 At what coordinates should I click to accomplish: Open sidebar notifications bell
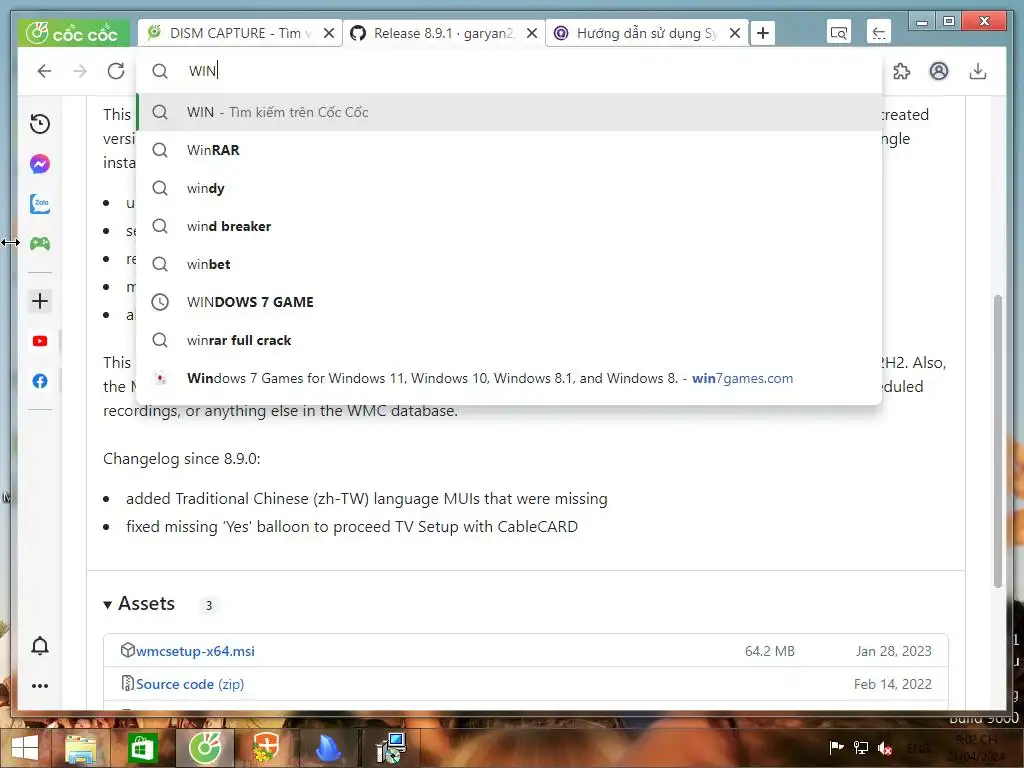pyautogui.click(x=40, y=646)
